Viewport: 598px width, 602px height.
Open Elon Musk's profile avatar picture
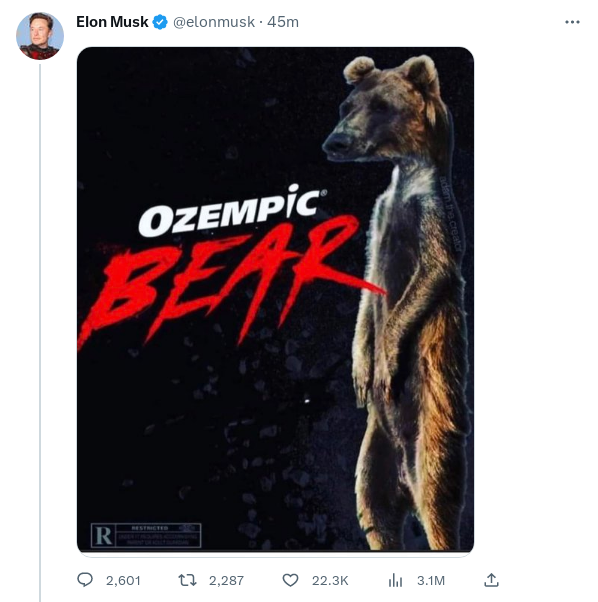click(x=40, y=36)
